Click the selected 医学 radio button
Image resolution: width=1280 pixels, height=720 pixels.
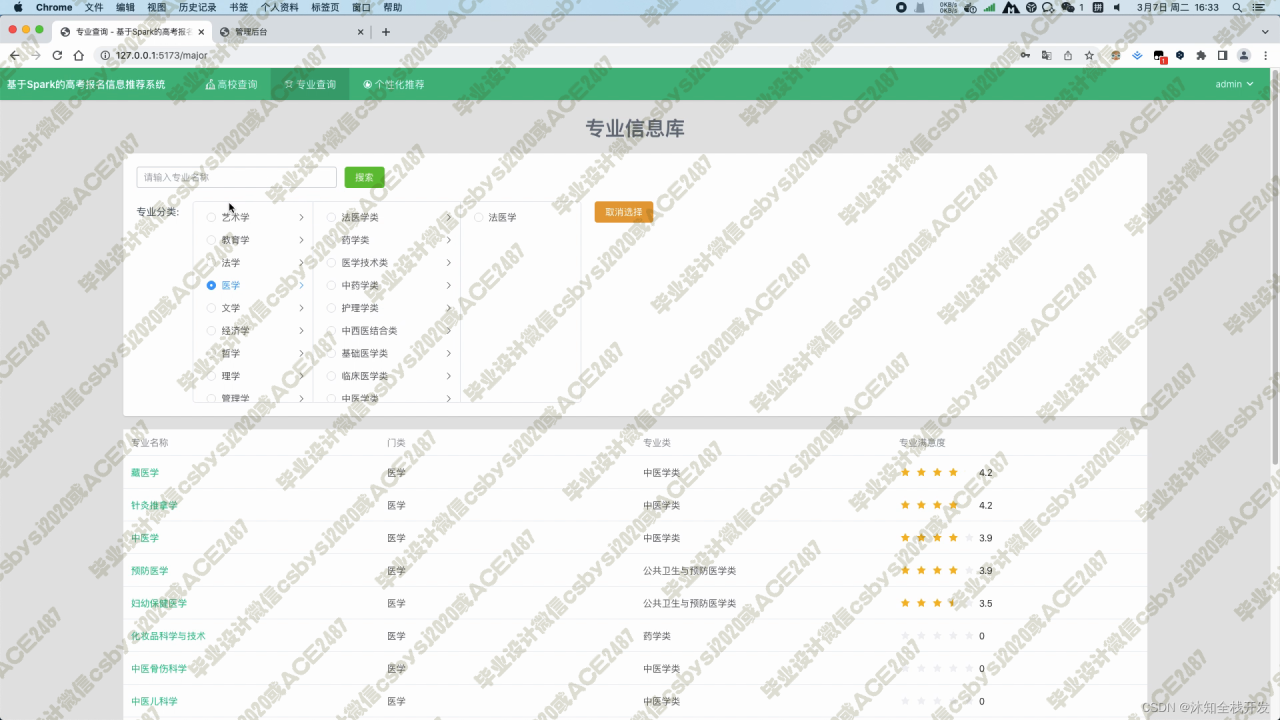[211, 285]
